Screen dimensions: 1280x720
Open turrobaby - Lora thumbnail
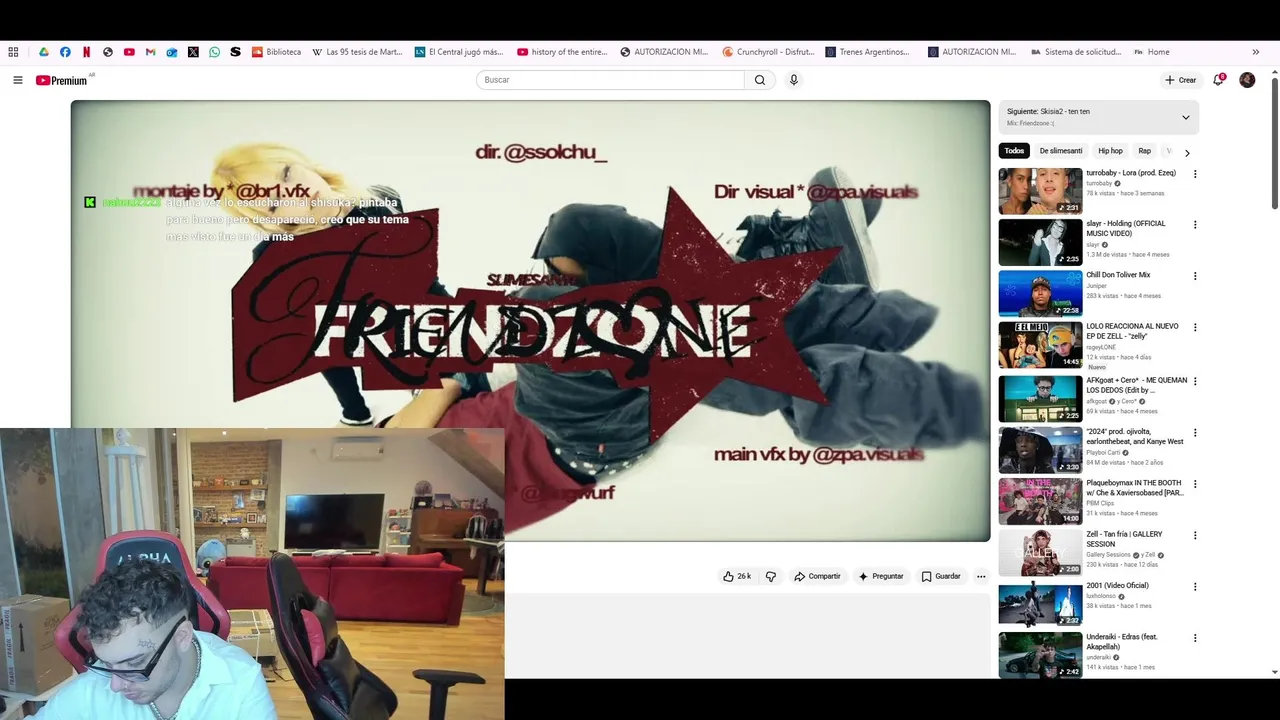coord(1040,190)
